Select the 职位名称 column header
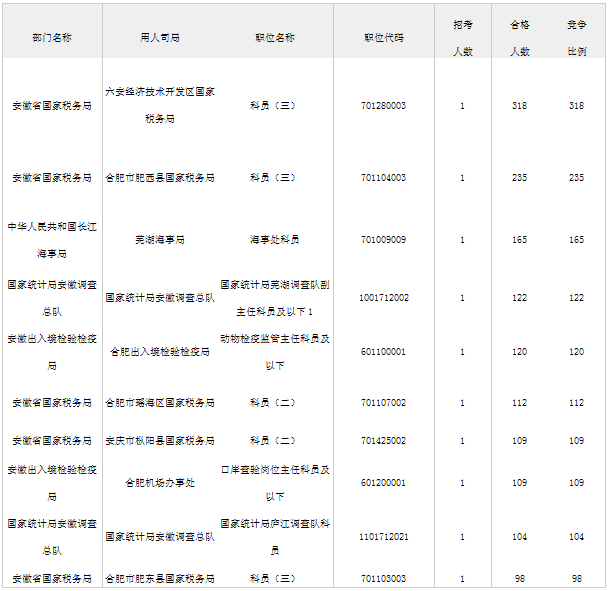 274,37
